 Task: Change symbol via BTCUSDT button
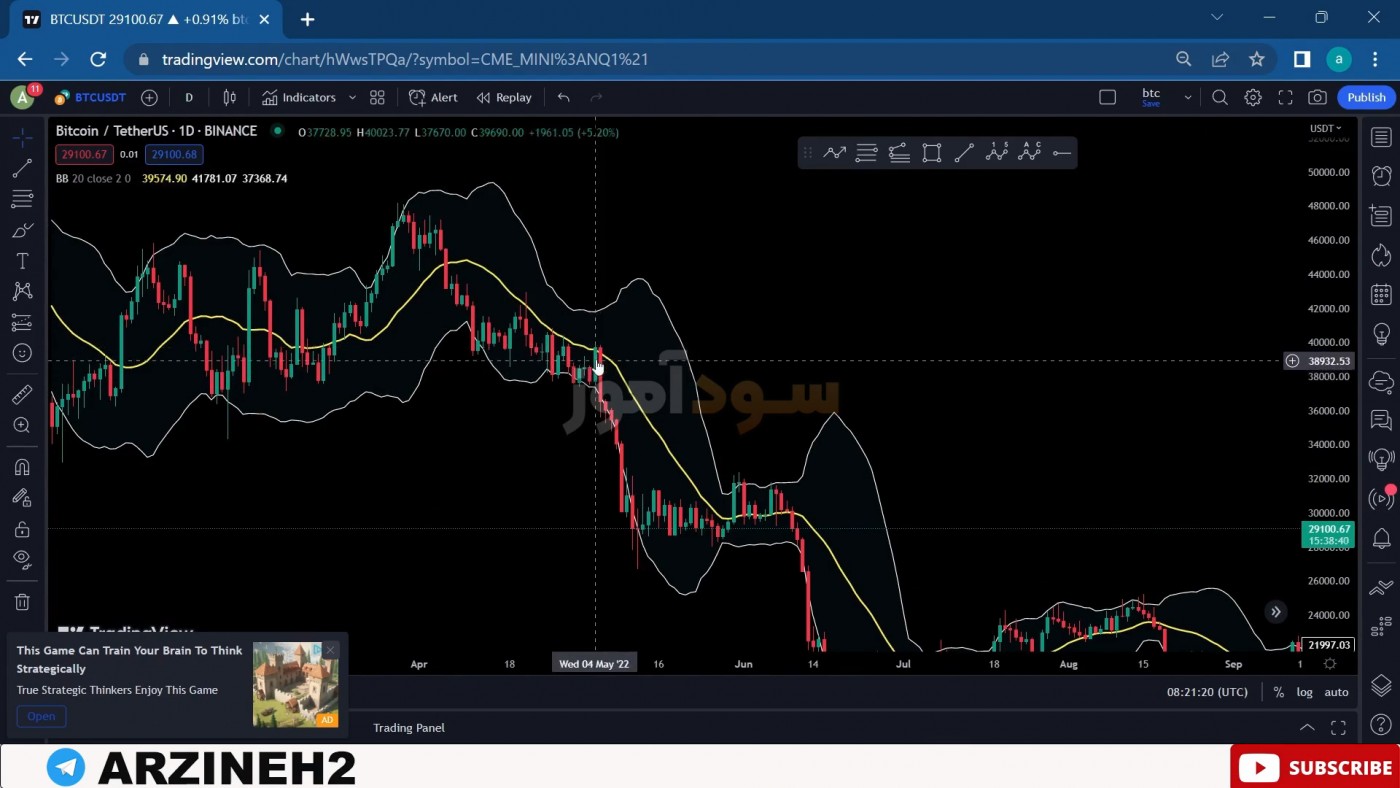(x=91, y=97)
